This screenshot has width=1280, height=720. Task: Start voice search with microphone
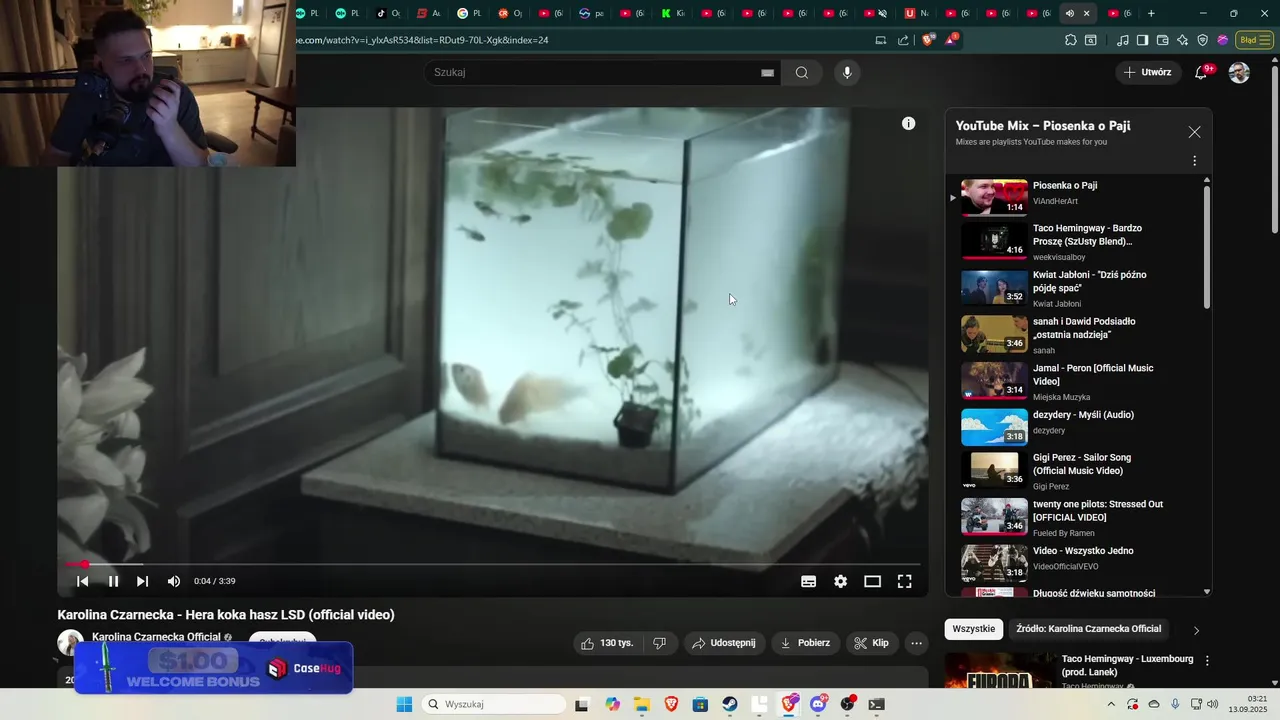(847, 72)
